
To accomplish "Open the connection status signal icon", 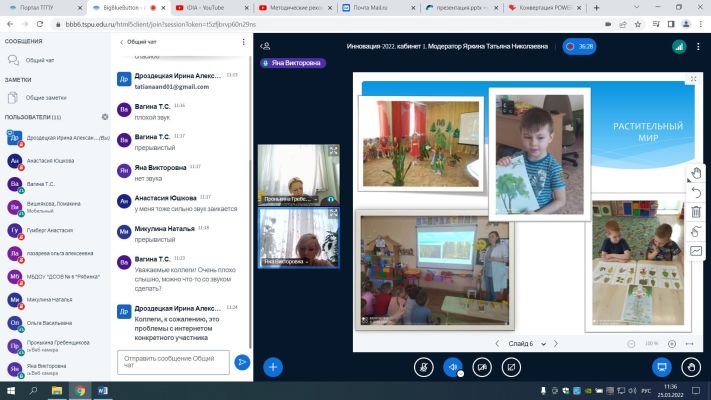I will point(679,46).
